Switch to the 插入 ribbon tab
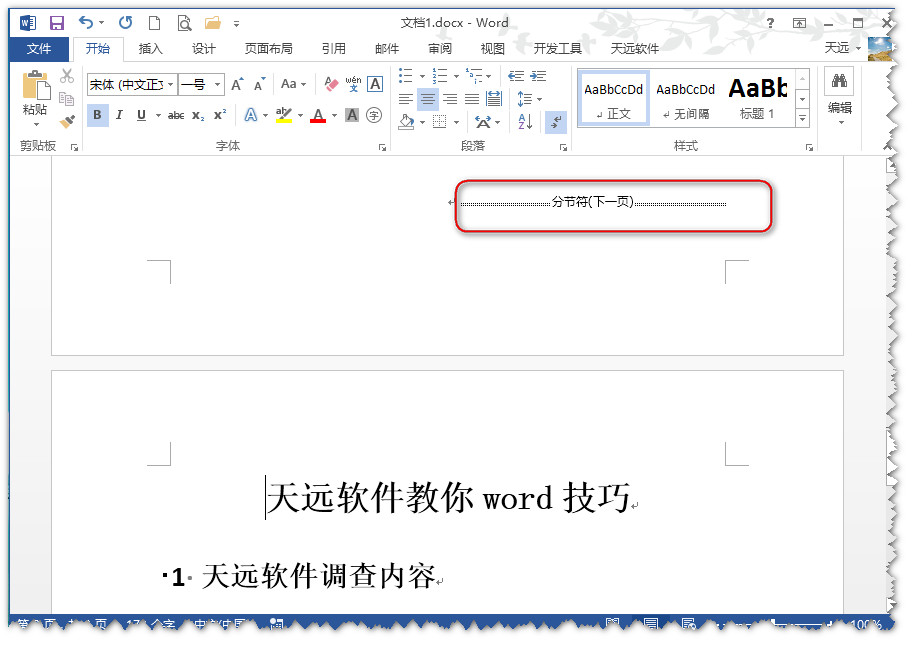 [x=150, y=48]
